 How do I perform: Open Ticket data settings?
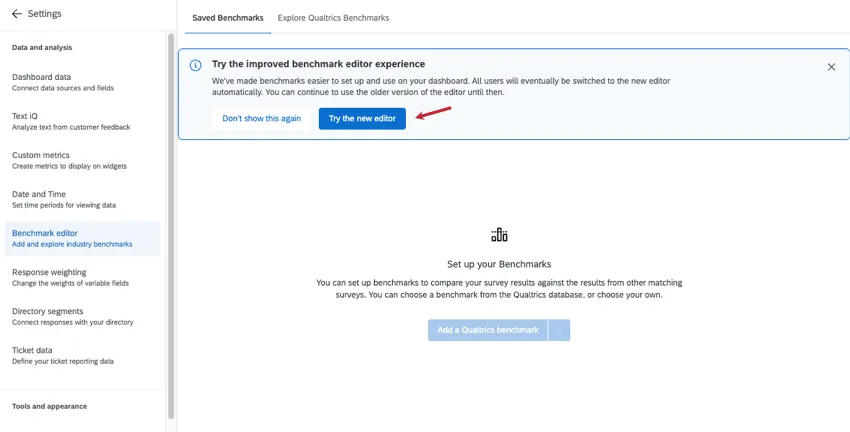point(82,356)
